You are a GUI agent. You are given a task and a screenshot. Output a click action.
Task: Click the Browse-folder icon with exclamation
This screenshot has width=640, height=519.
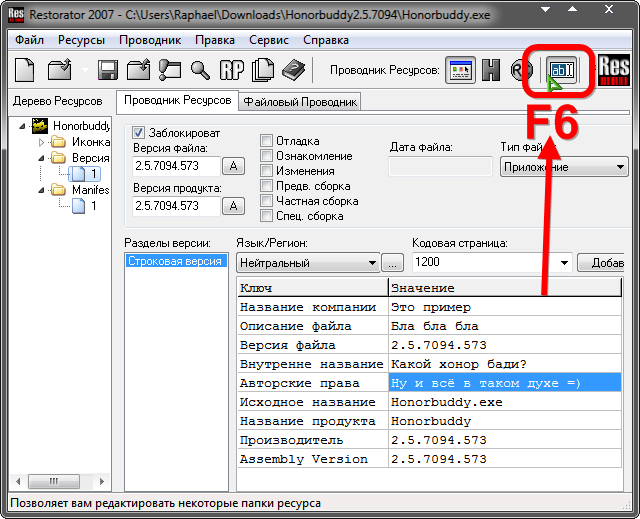pyautogui.click(x=169, y=70)
